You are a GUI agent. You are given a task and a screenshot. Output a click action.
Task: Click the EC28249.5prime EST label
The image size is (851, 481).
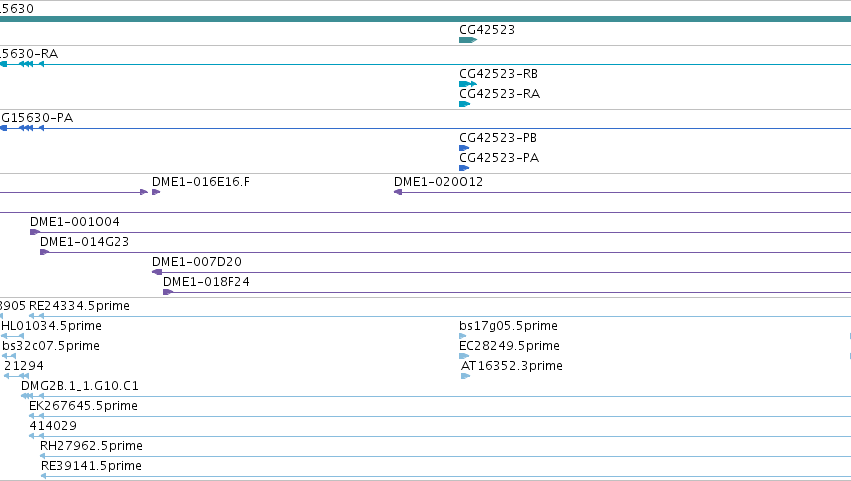509,346
